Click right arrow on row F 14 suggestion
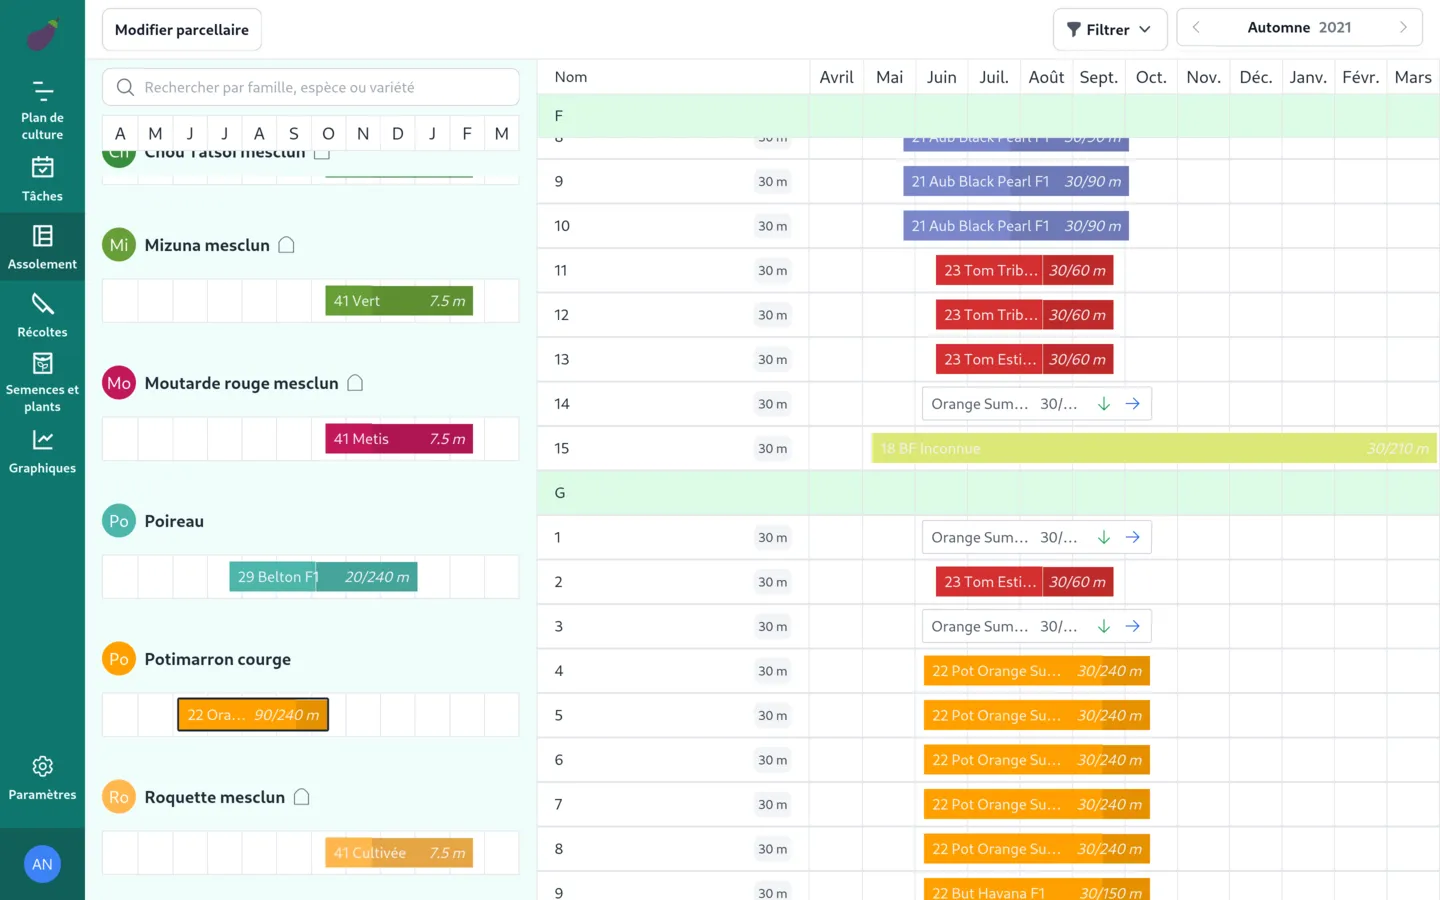The height and width of the screenshot is (900, 1440). coord(1133,404)
